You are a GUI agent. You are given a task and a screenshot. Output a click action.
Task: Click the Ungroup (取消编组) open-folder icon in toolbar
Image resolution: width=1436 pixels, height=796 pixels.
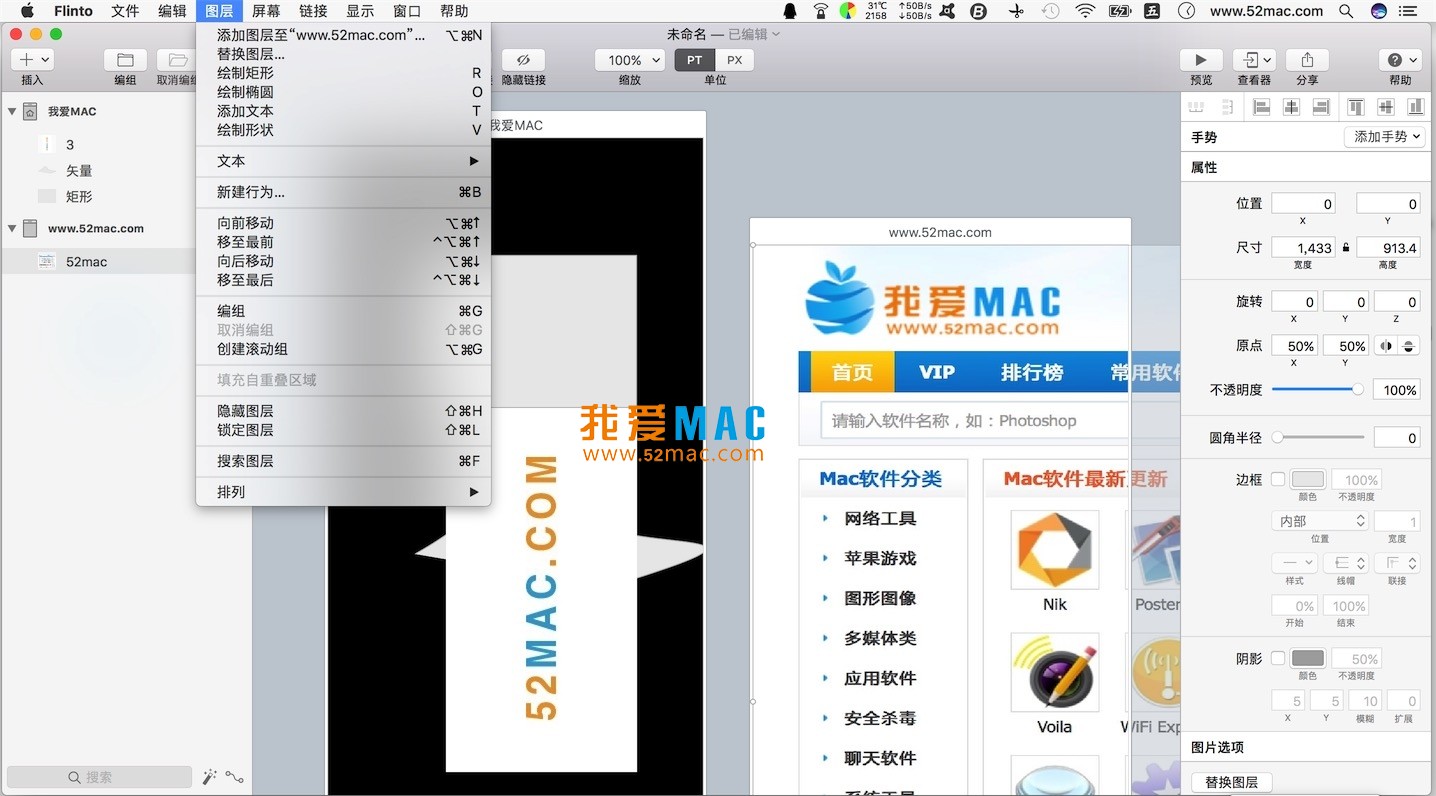pyautogui.click(x=177, y=60)
